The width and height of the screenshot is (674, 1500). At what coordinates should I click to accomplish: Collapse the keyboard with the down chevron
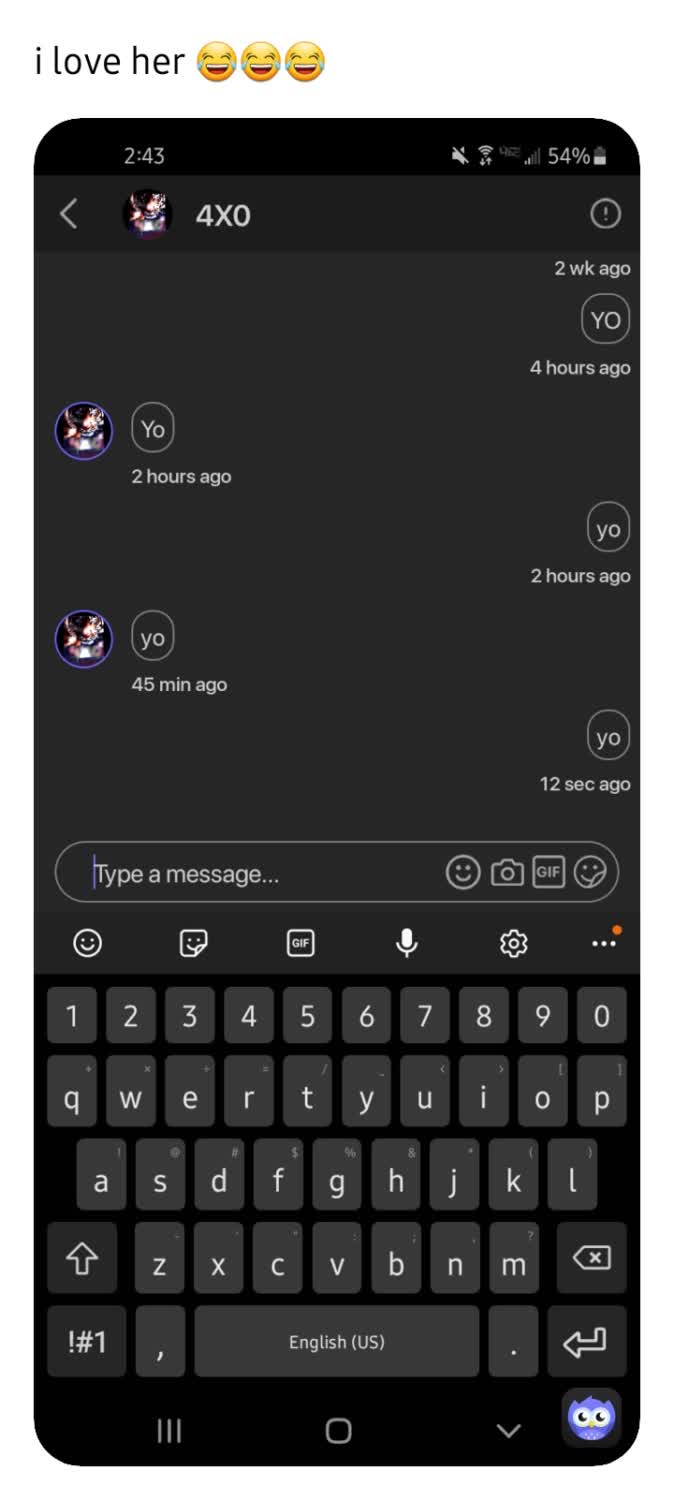pyautogui.click(x=509, y=1431)
